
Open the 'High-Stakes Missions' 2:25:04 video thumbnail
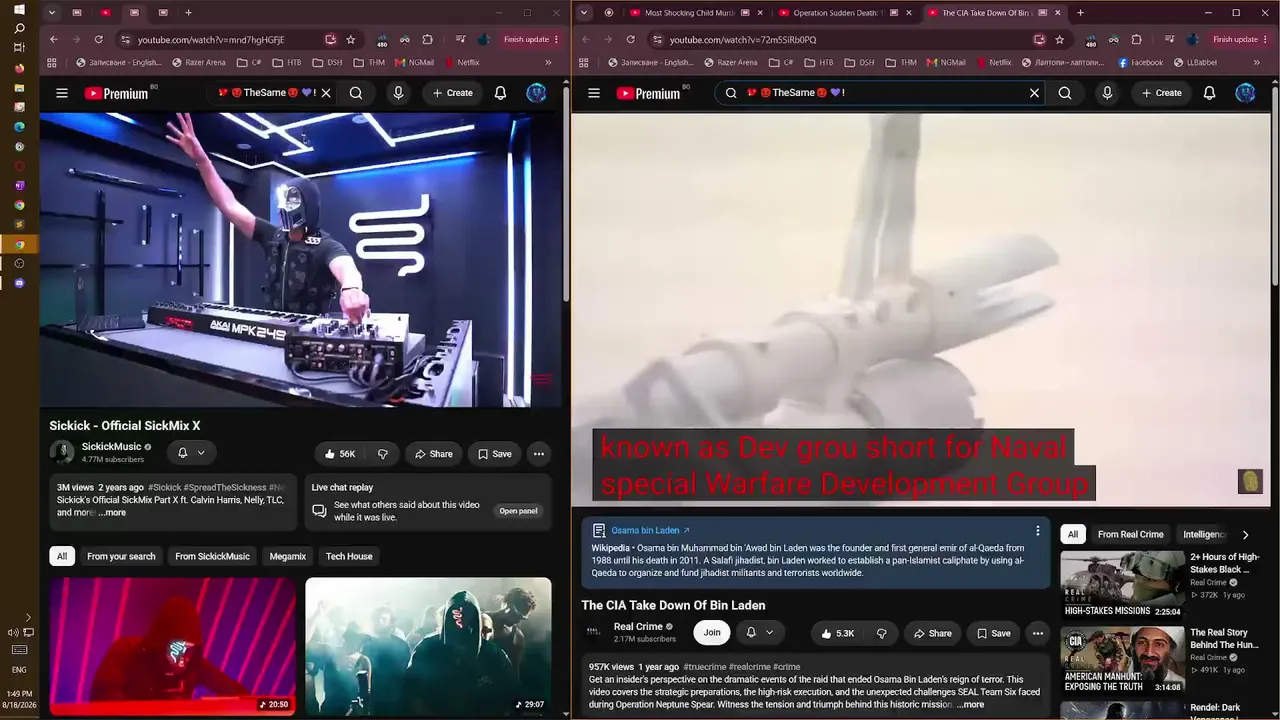1122,584
